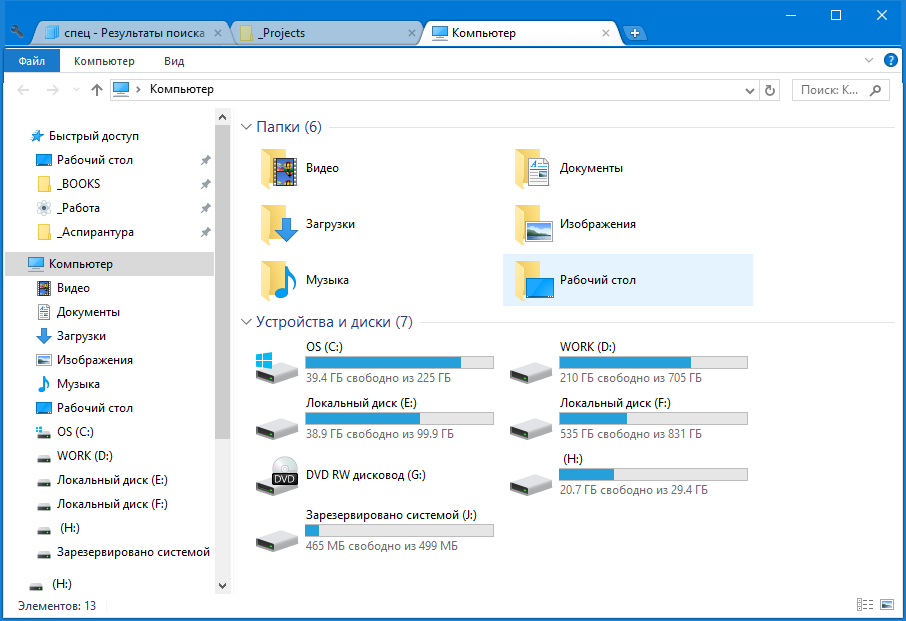This screenshot has height=621, width=906.
Task: Close the _Projects tab
Action: pos(411,33)
